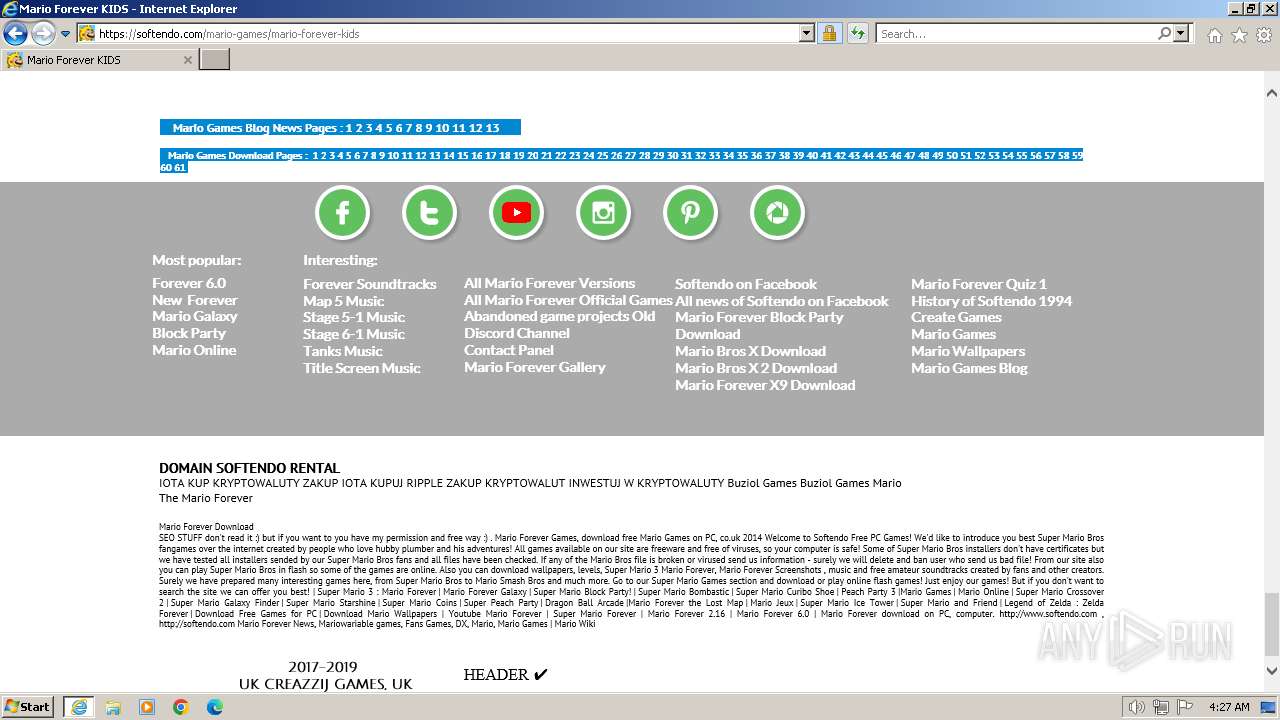Screen dimensions: 1280x720
Task: Go back with the browser Back arrow
Action: [x=15, y=33]
